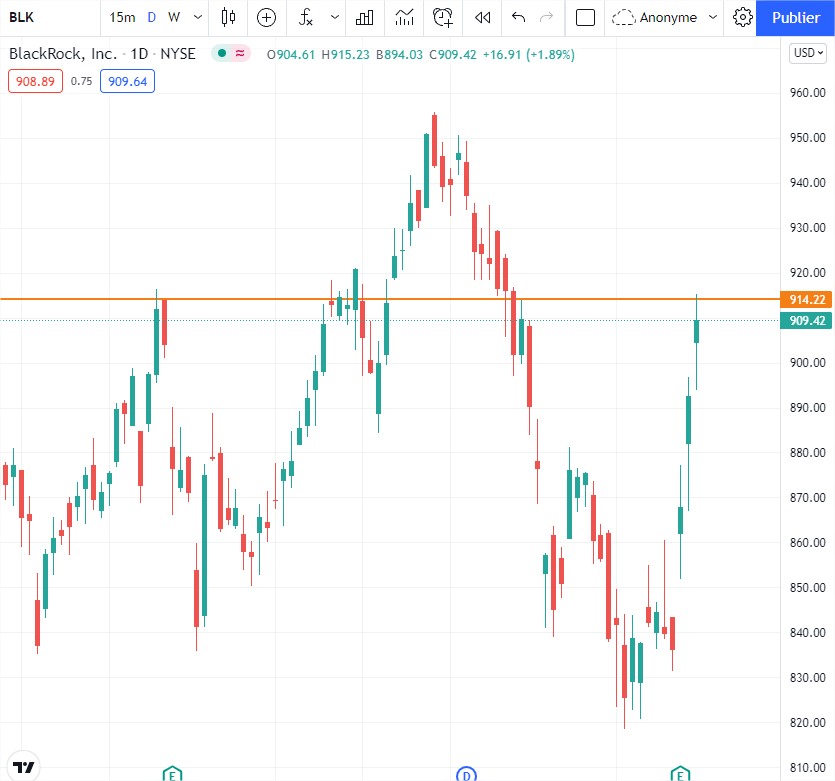
Task: Click the 900.00 price axis label
Action: [x=807, y=363]
